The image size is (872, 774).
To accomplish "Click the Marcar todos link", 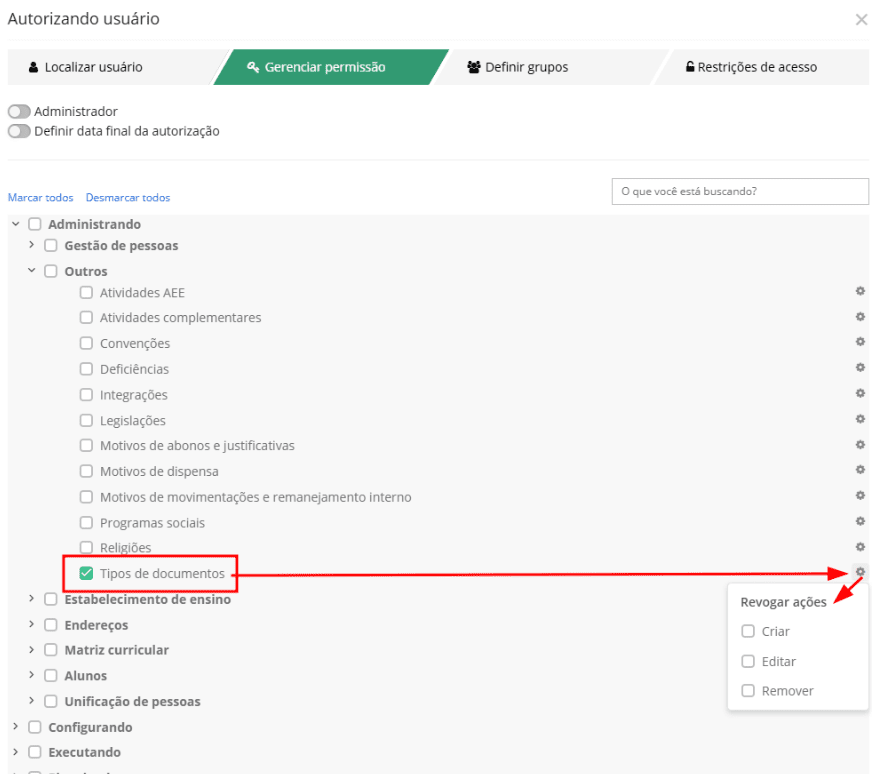I will click(x=41, y=198).
